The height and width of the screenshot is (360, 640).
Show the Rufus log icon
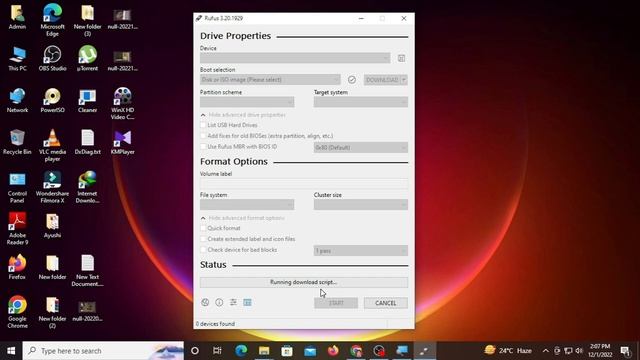(x=247, y=302)
